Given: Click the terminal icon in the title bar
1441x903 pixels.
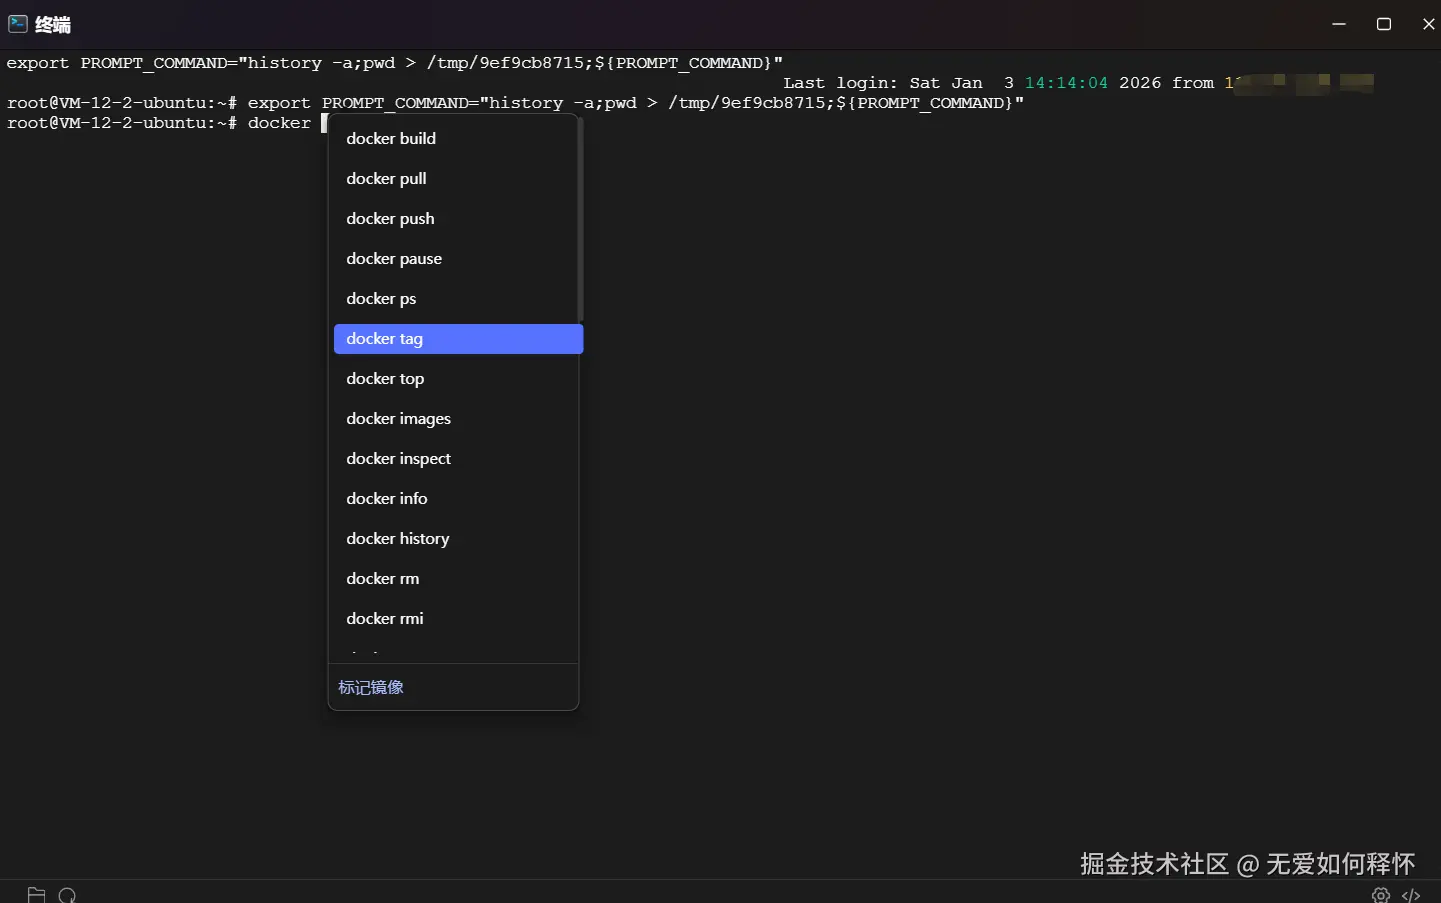Looking at the screenshot, I should pyautogui.click(x=18, y=24).
